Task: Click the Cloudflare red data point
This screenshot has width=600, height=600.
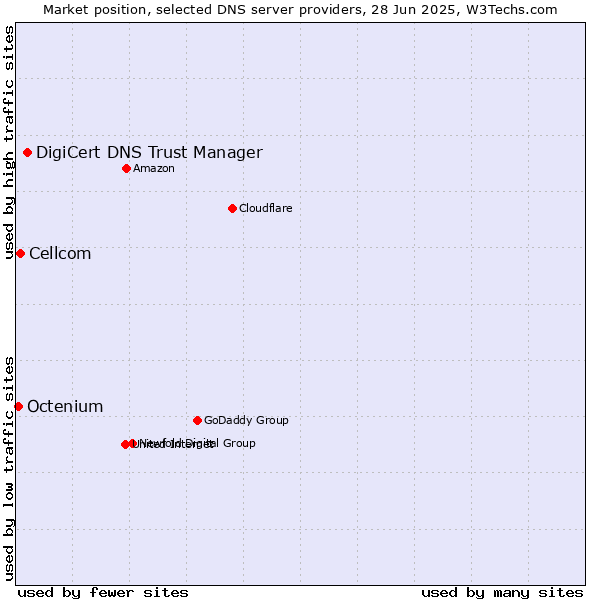Action: (x=232, y=209)
